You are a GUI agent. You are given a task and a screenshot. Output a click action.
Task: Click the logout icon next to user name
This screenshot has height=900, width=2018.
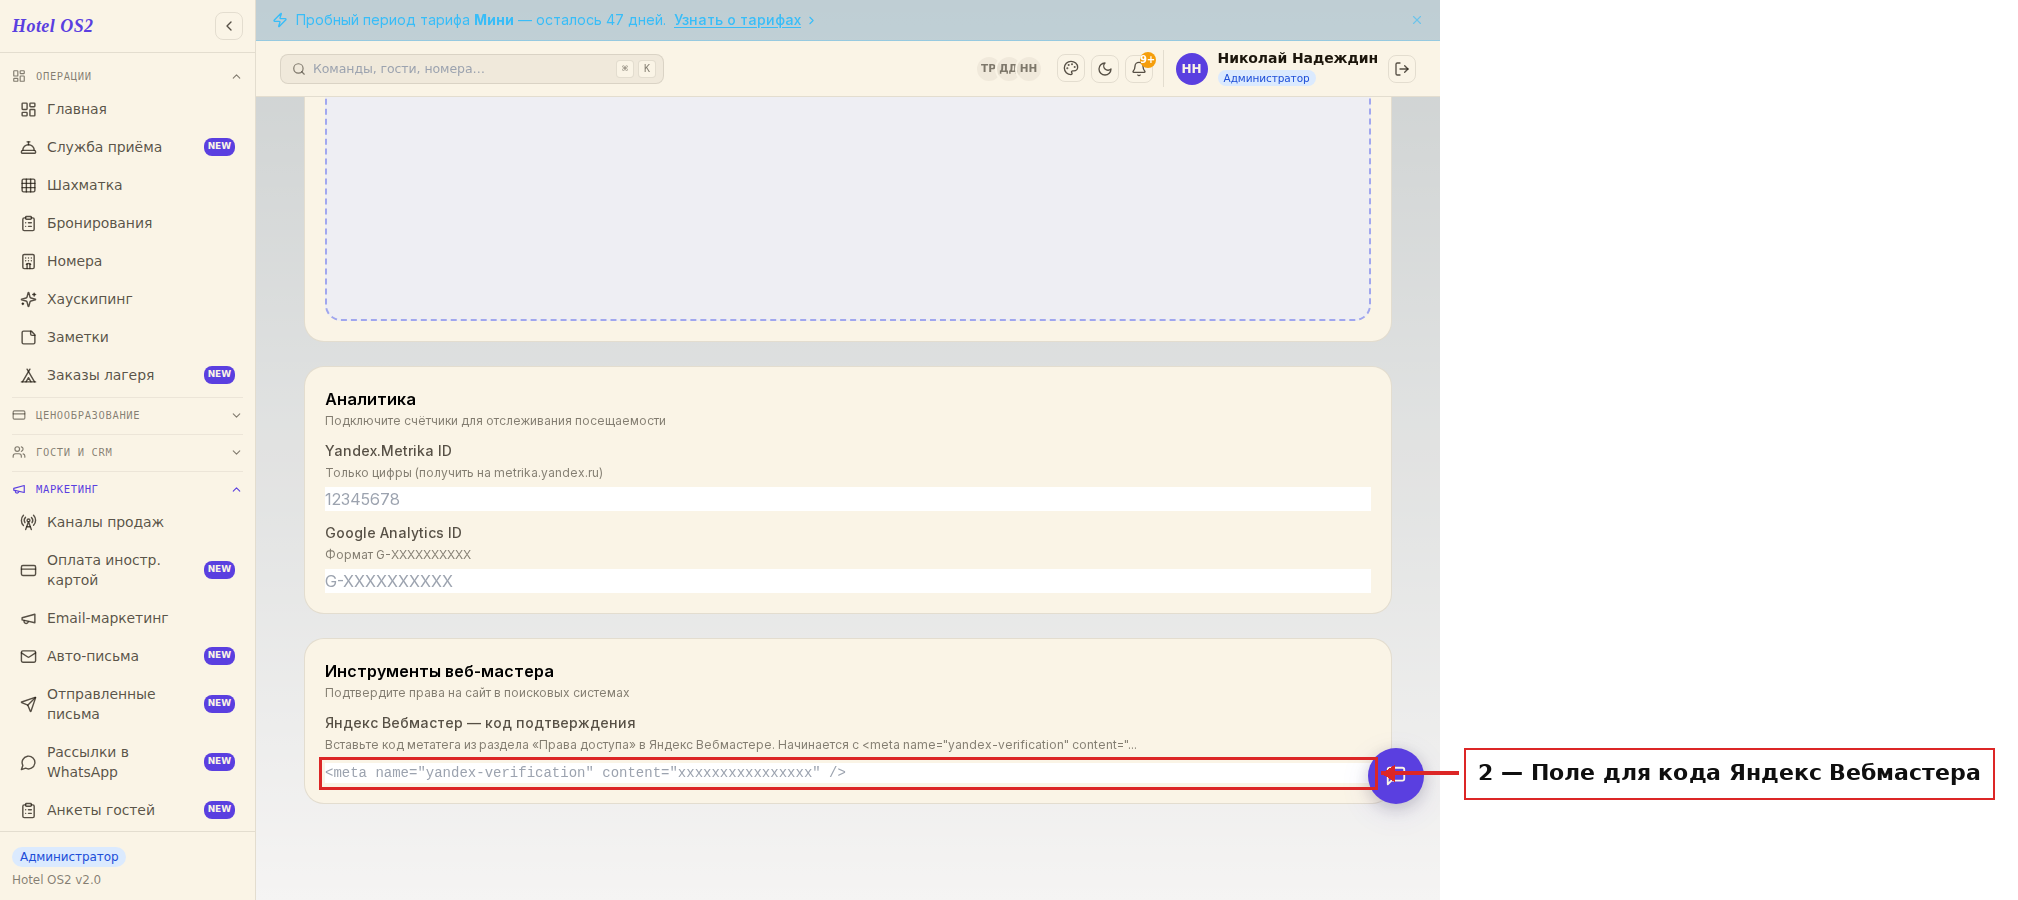click(1402, 69)
